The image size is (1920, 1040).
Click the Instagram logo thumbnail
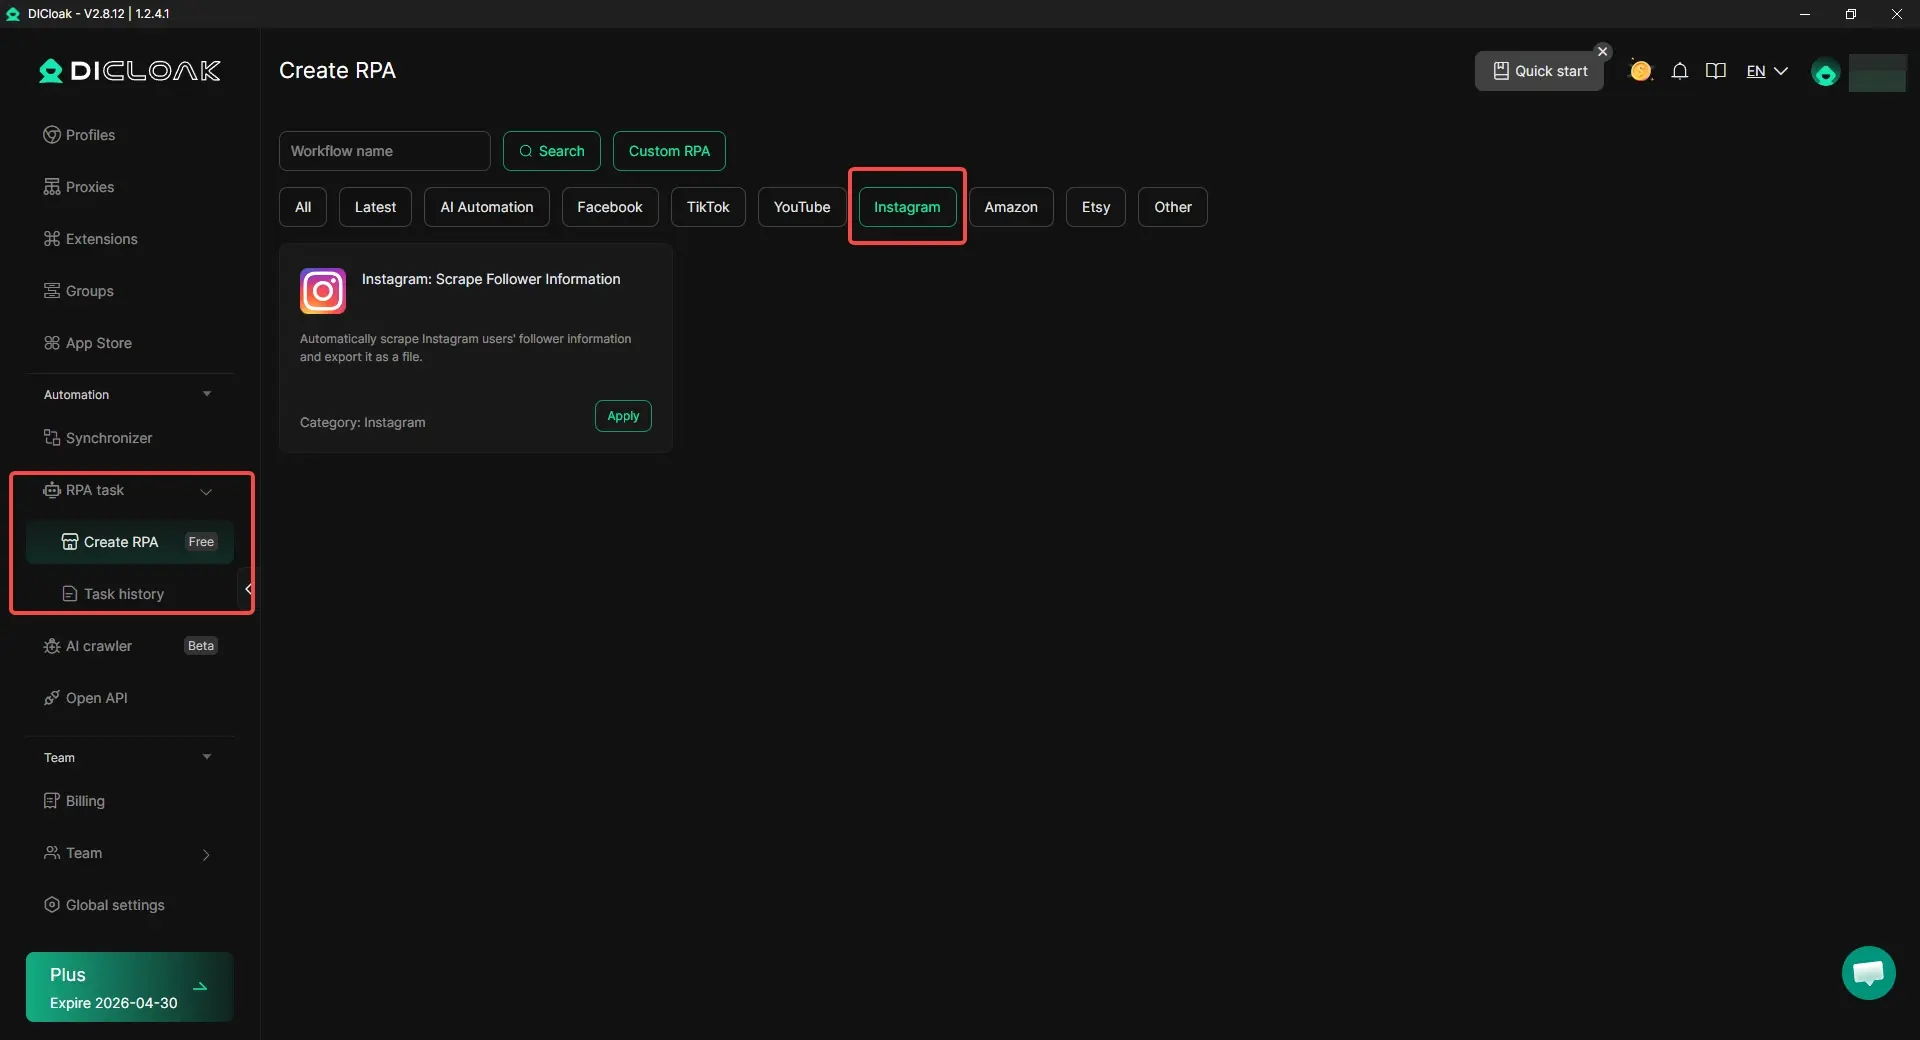pyautogui.click(x=323, y=291)
